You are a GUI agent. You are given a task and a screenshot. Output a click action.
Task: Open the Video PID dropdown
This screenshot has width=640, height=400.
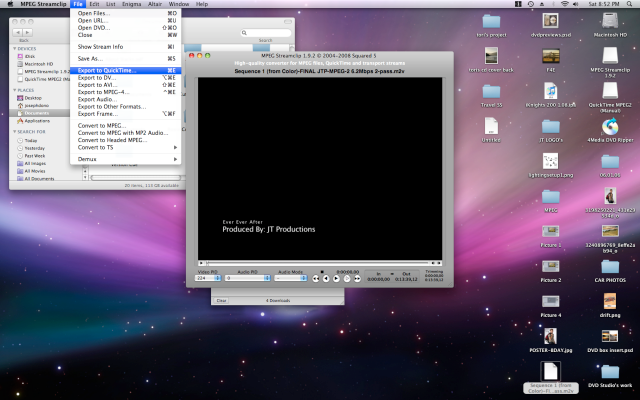[x=208, y=278]
